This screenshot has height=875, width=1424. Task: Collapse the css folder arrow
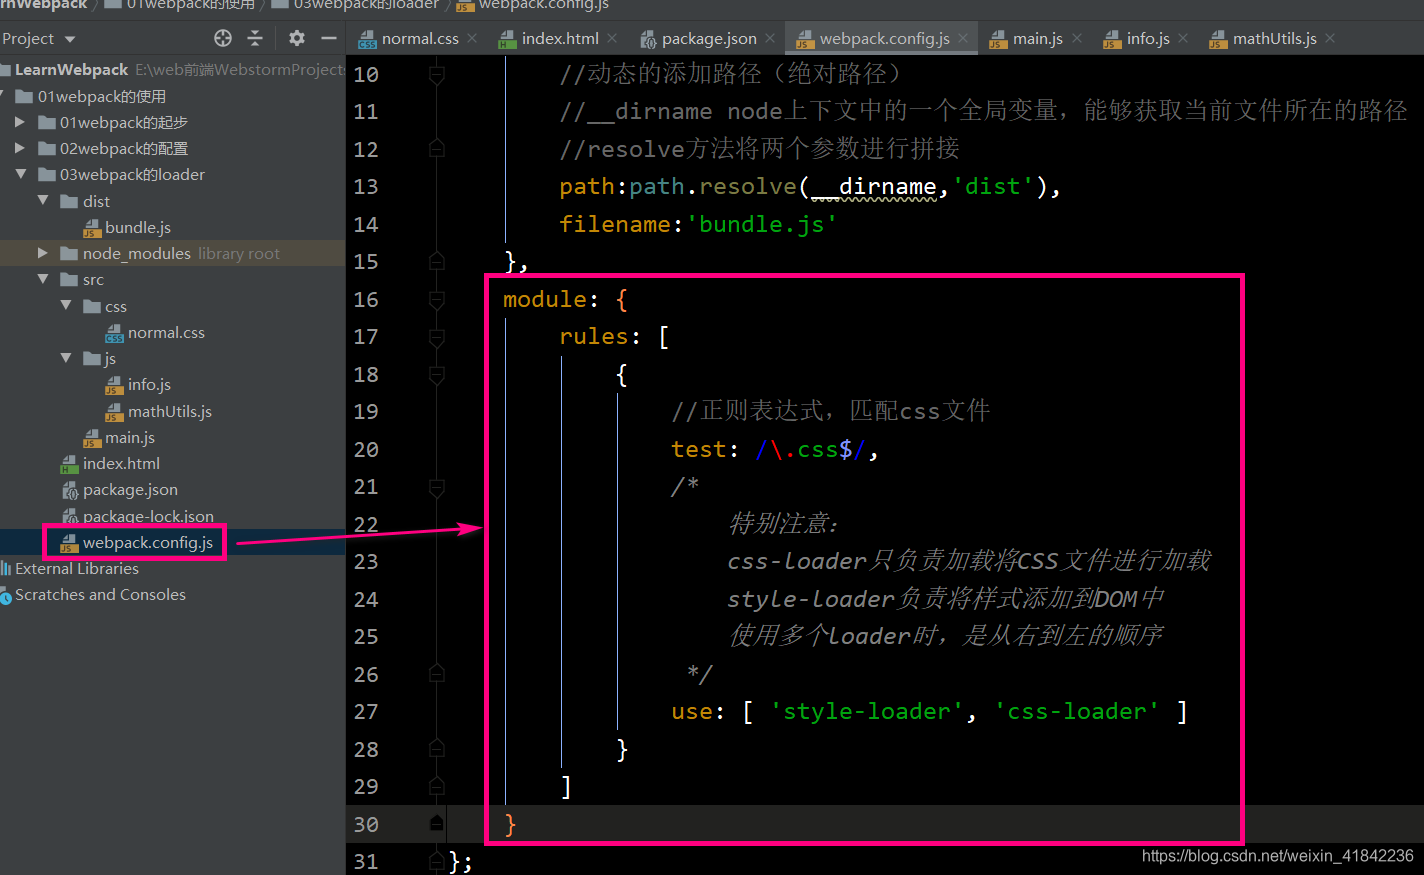tap(66, 305)
